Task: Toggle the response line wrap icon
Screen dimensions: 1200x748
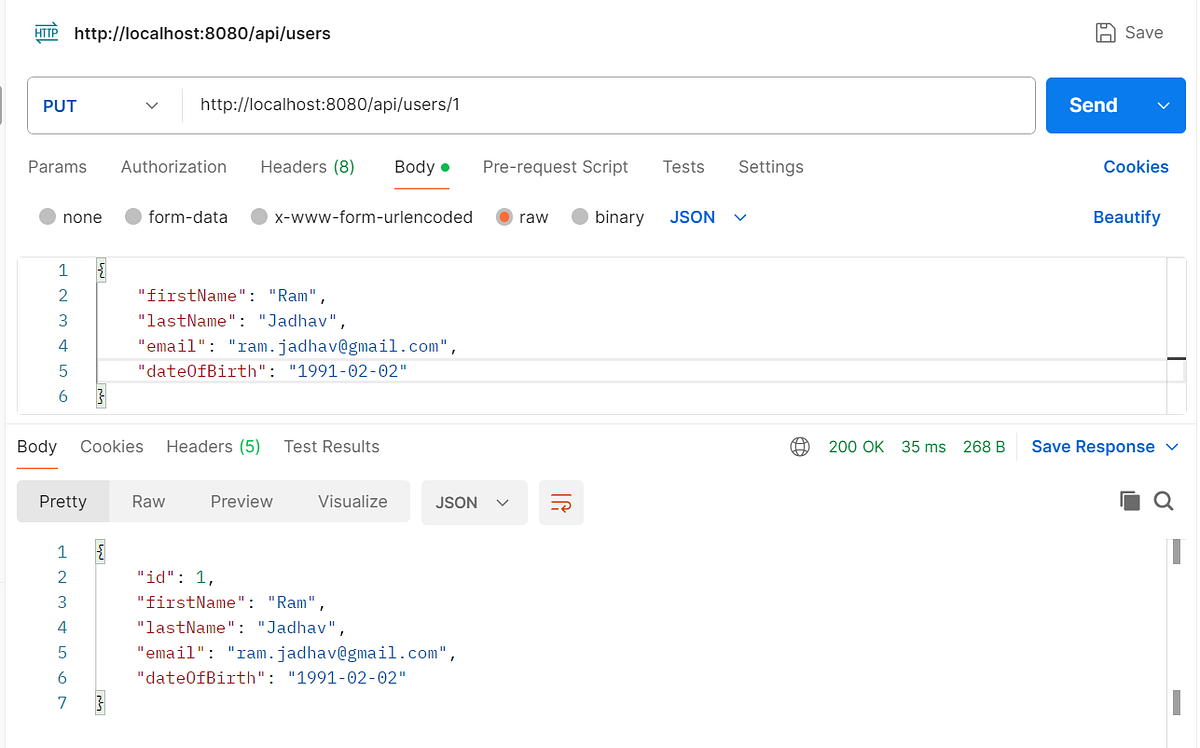Action: coord(561,502)
